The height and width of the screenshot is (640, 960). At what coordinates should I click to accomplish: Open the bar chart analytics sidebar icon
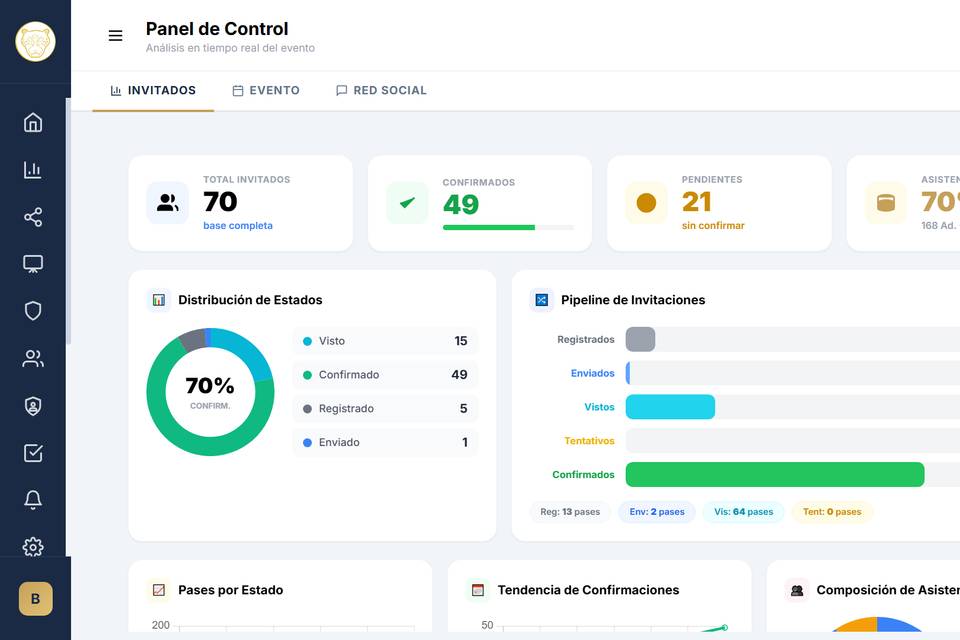pos(33,170)
